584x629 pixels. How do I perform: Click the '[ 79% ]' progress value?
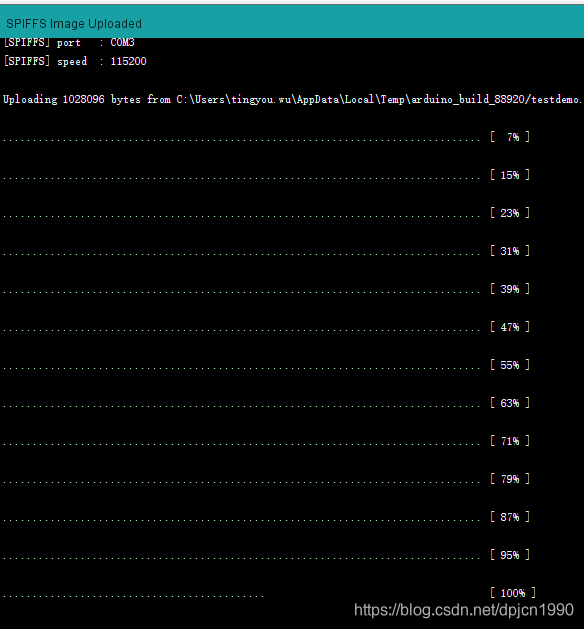pos(510,479)
